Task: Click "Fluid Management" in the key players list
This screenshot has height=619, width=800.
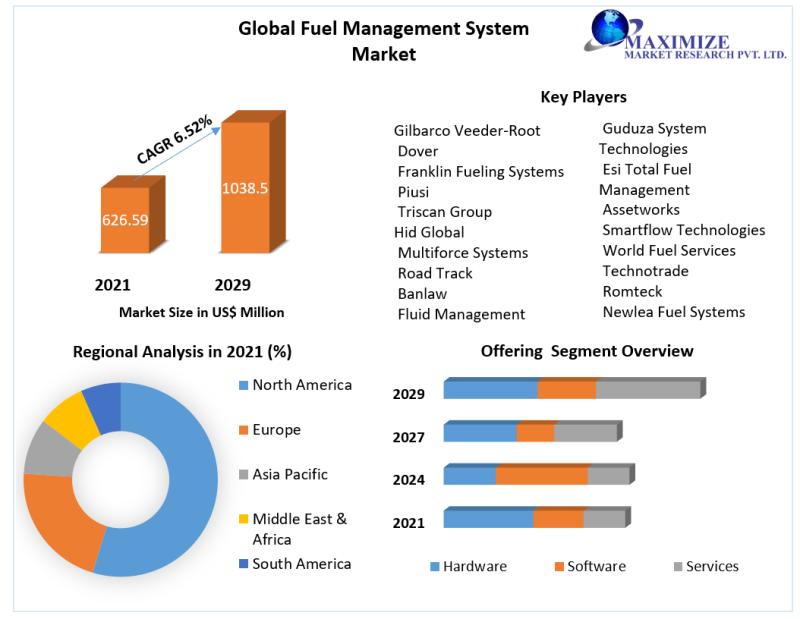Action: coord(461,314)
